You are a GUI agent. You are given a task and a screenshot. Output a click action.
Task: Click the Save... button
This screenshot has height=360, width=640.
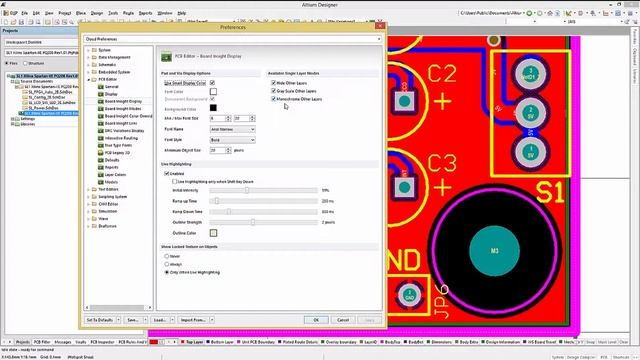133,320
